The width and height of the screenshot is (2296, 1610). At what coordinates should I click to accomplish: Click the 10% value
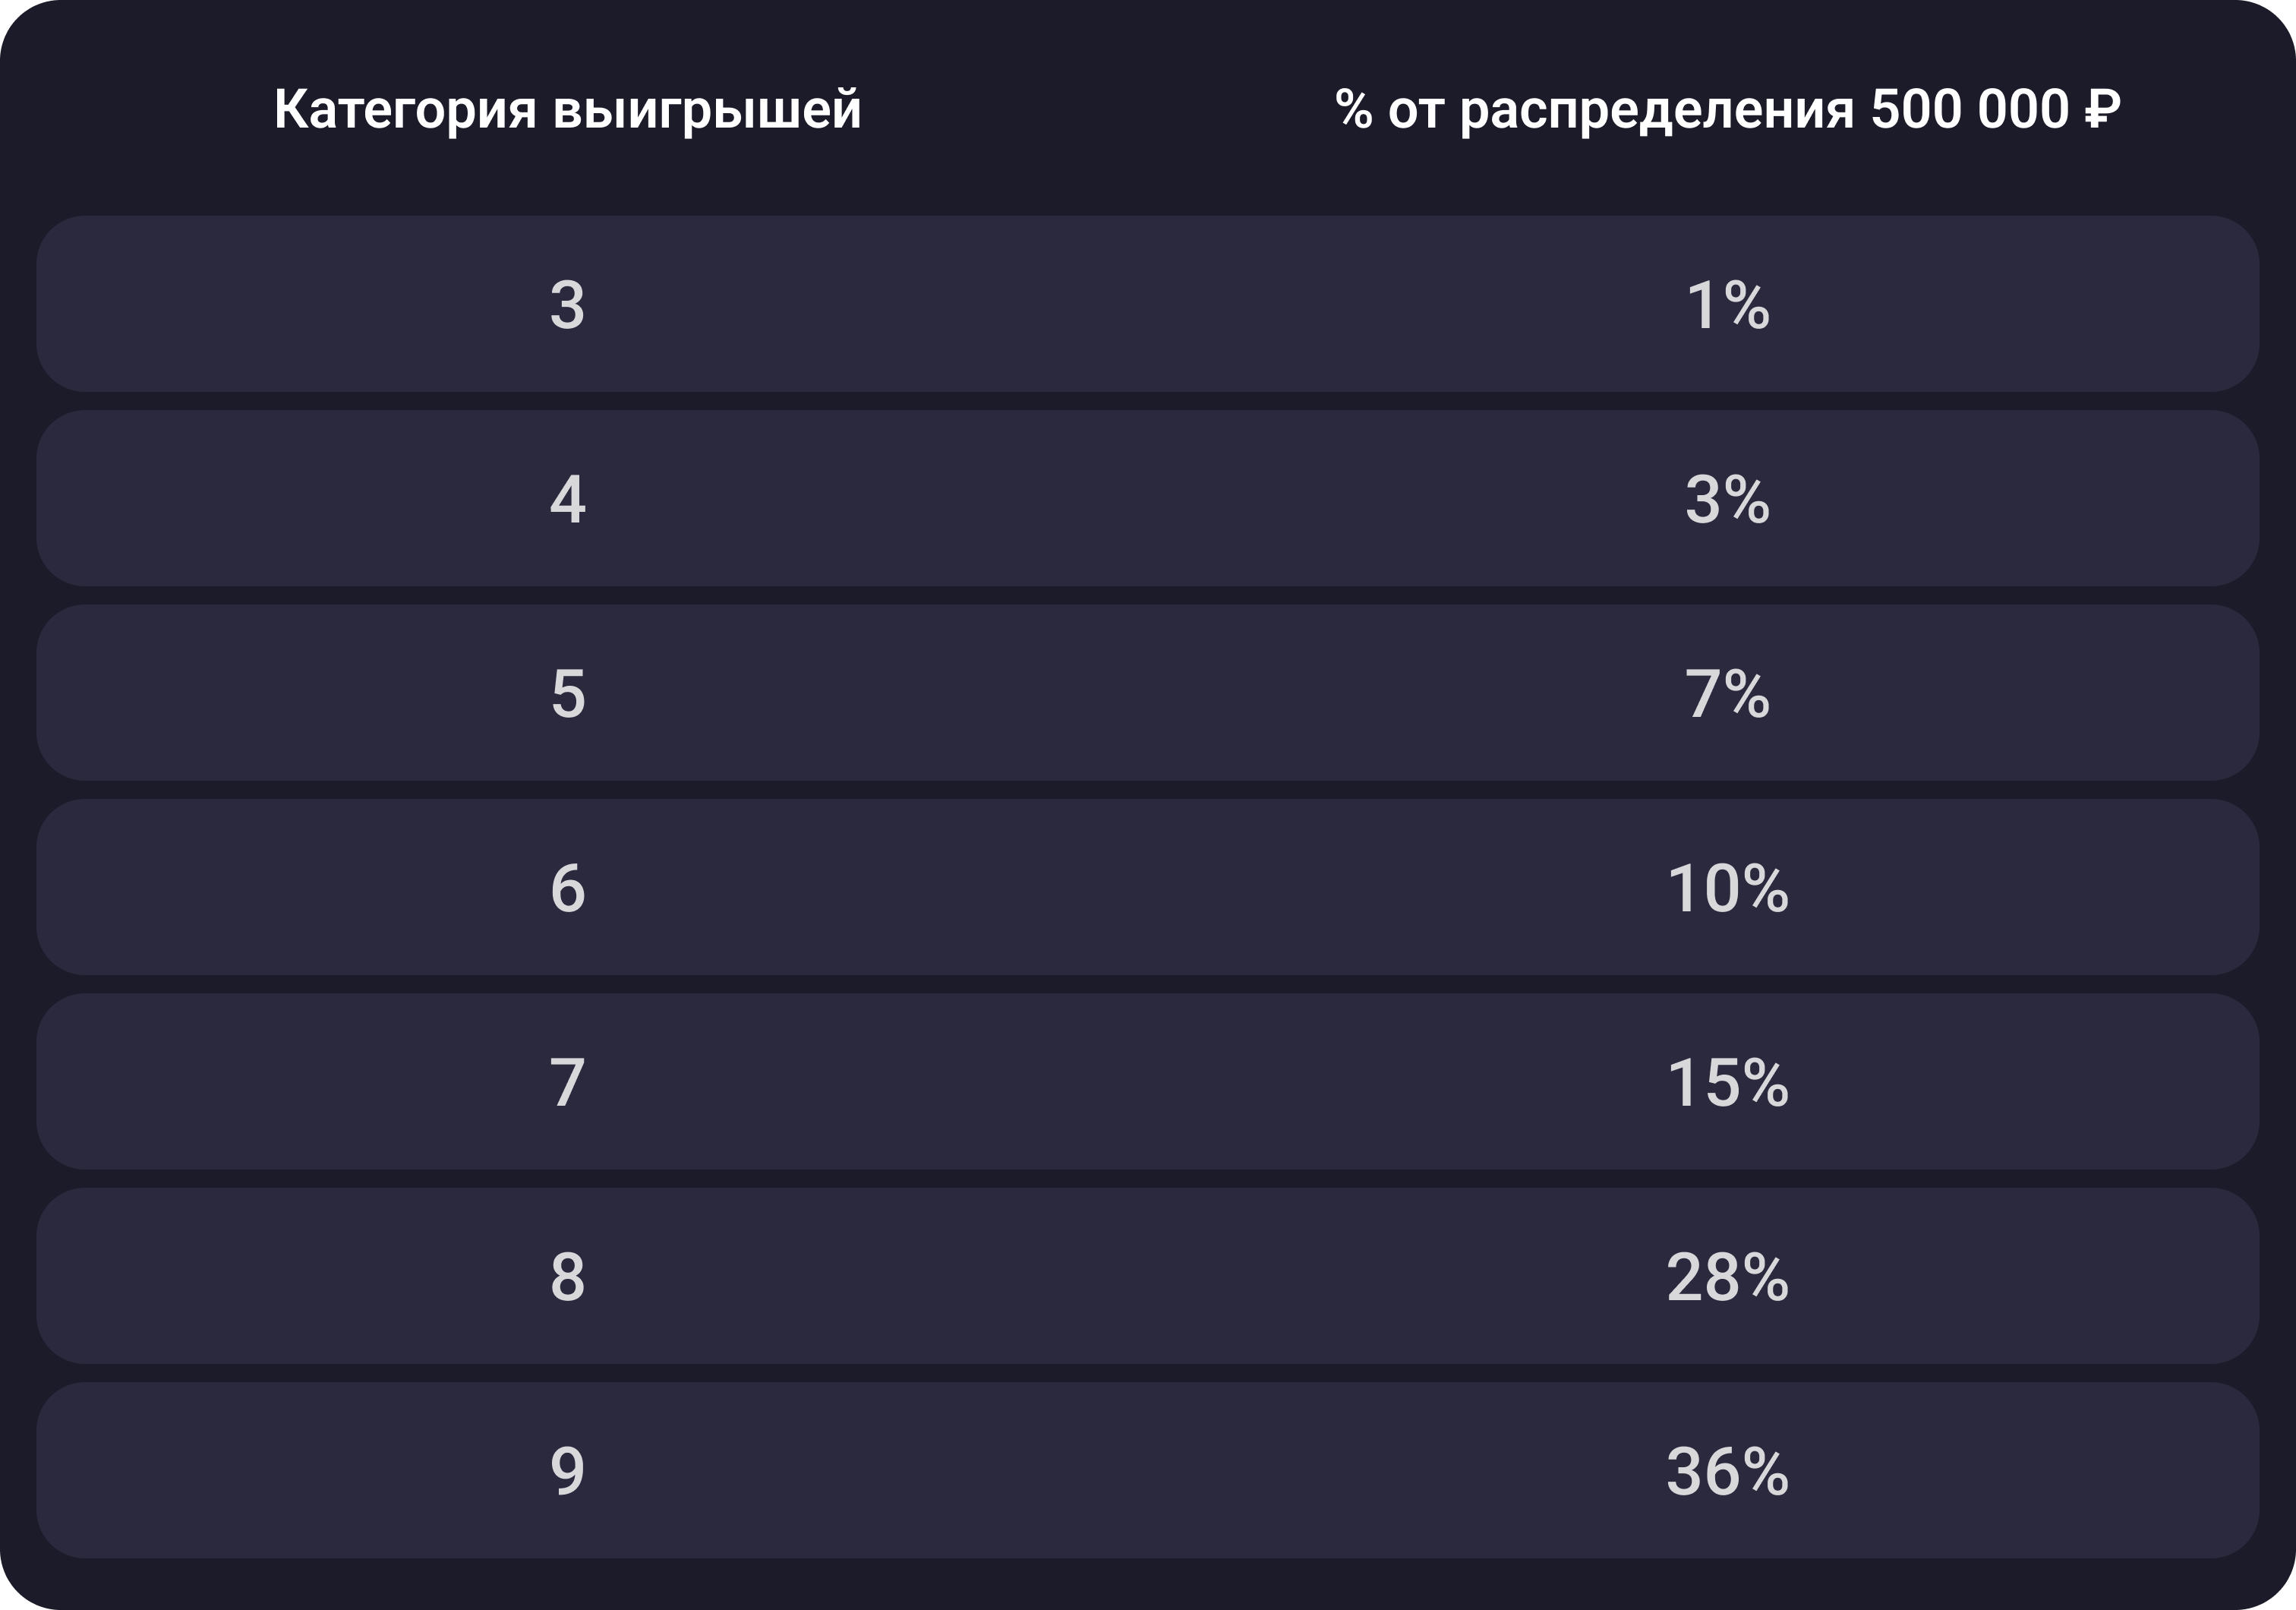click(x=1727, y=888)
